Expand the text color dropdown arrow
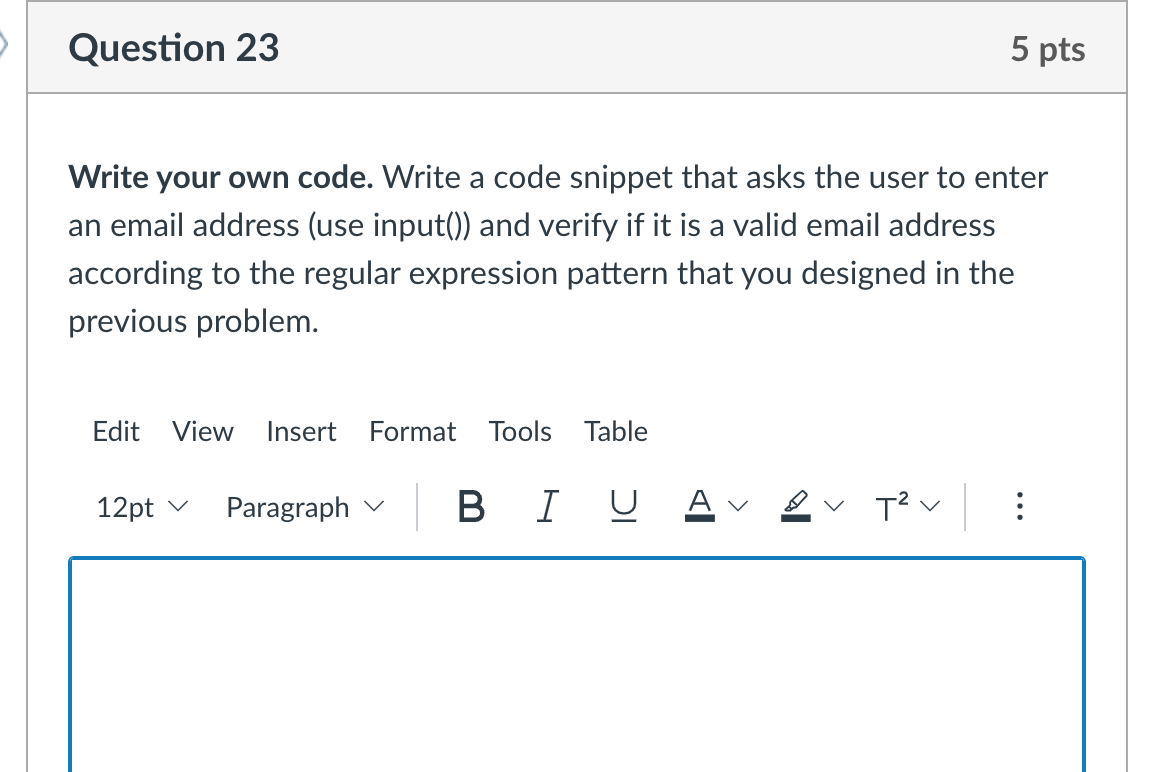 (736, 507)
